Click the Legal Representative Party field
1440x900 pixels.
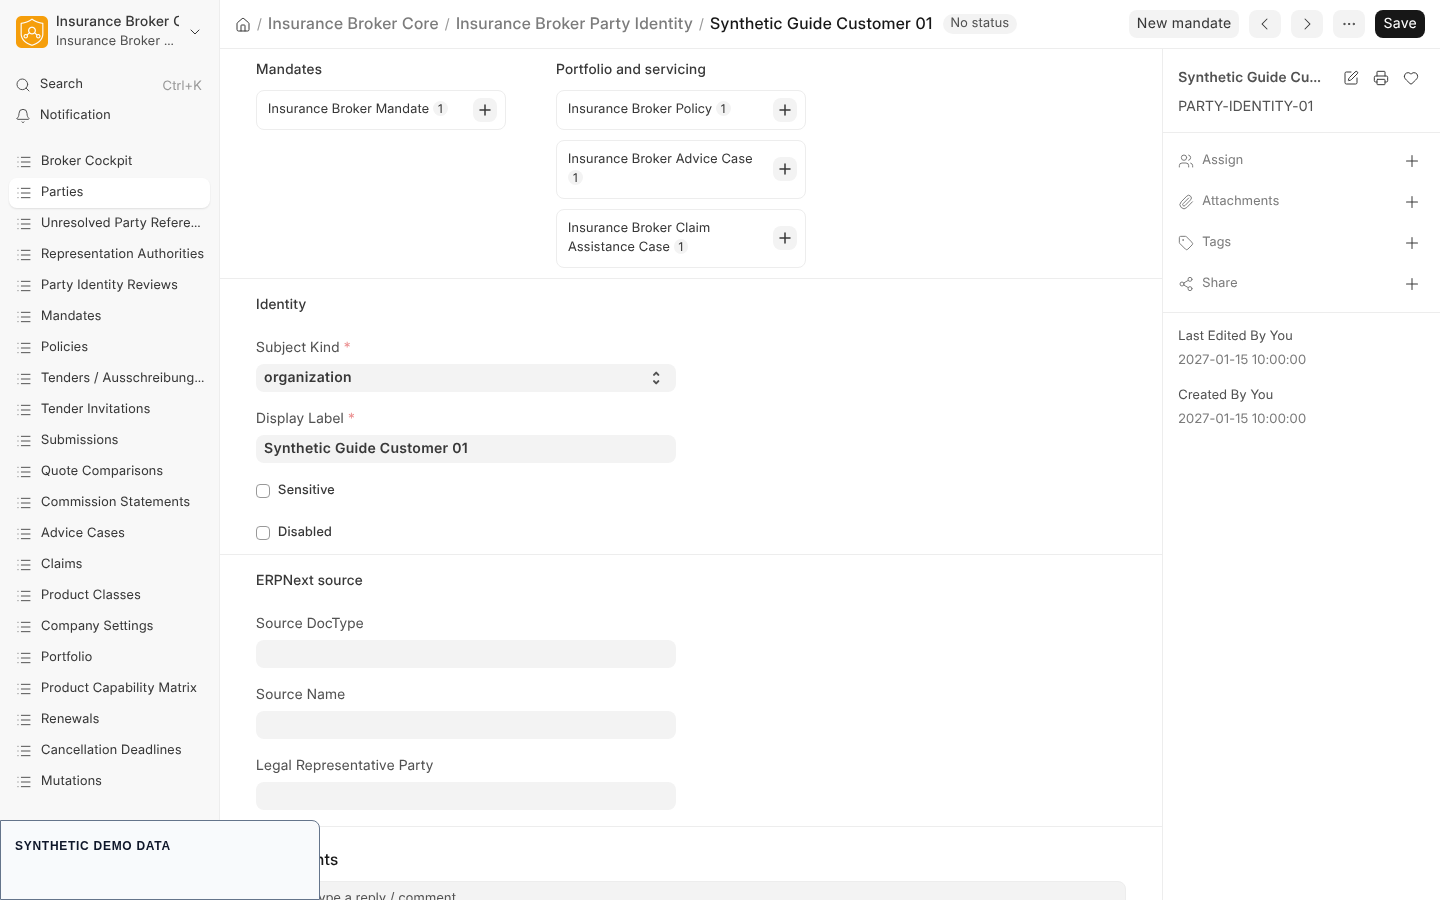pyautogui.click(x=466, y=796)
